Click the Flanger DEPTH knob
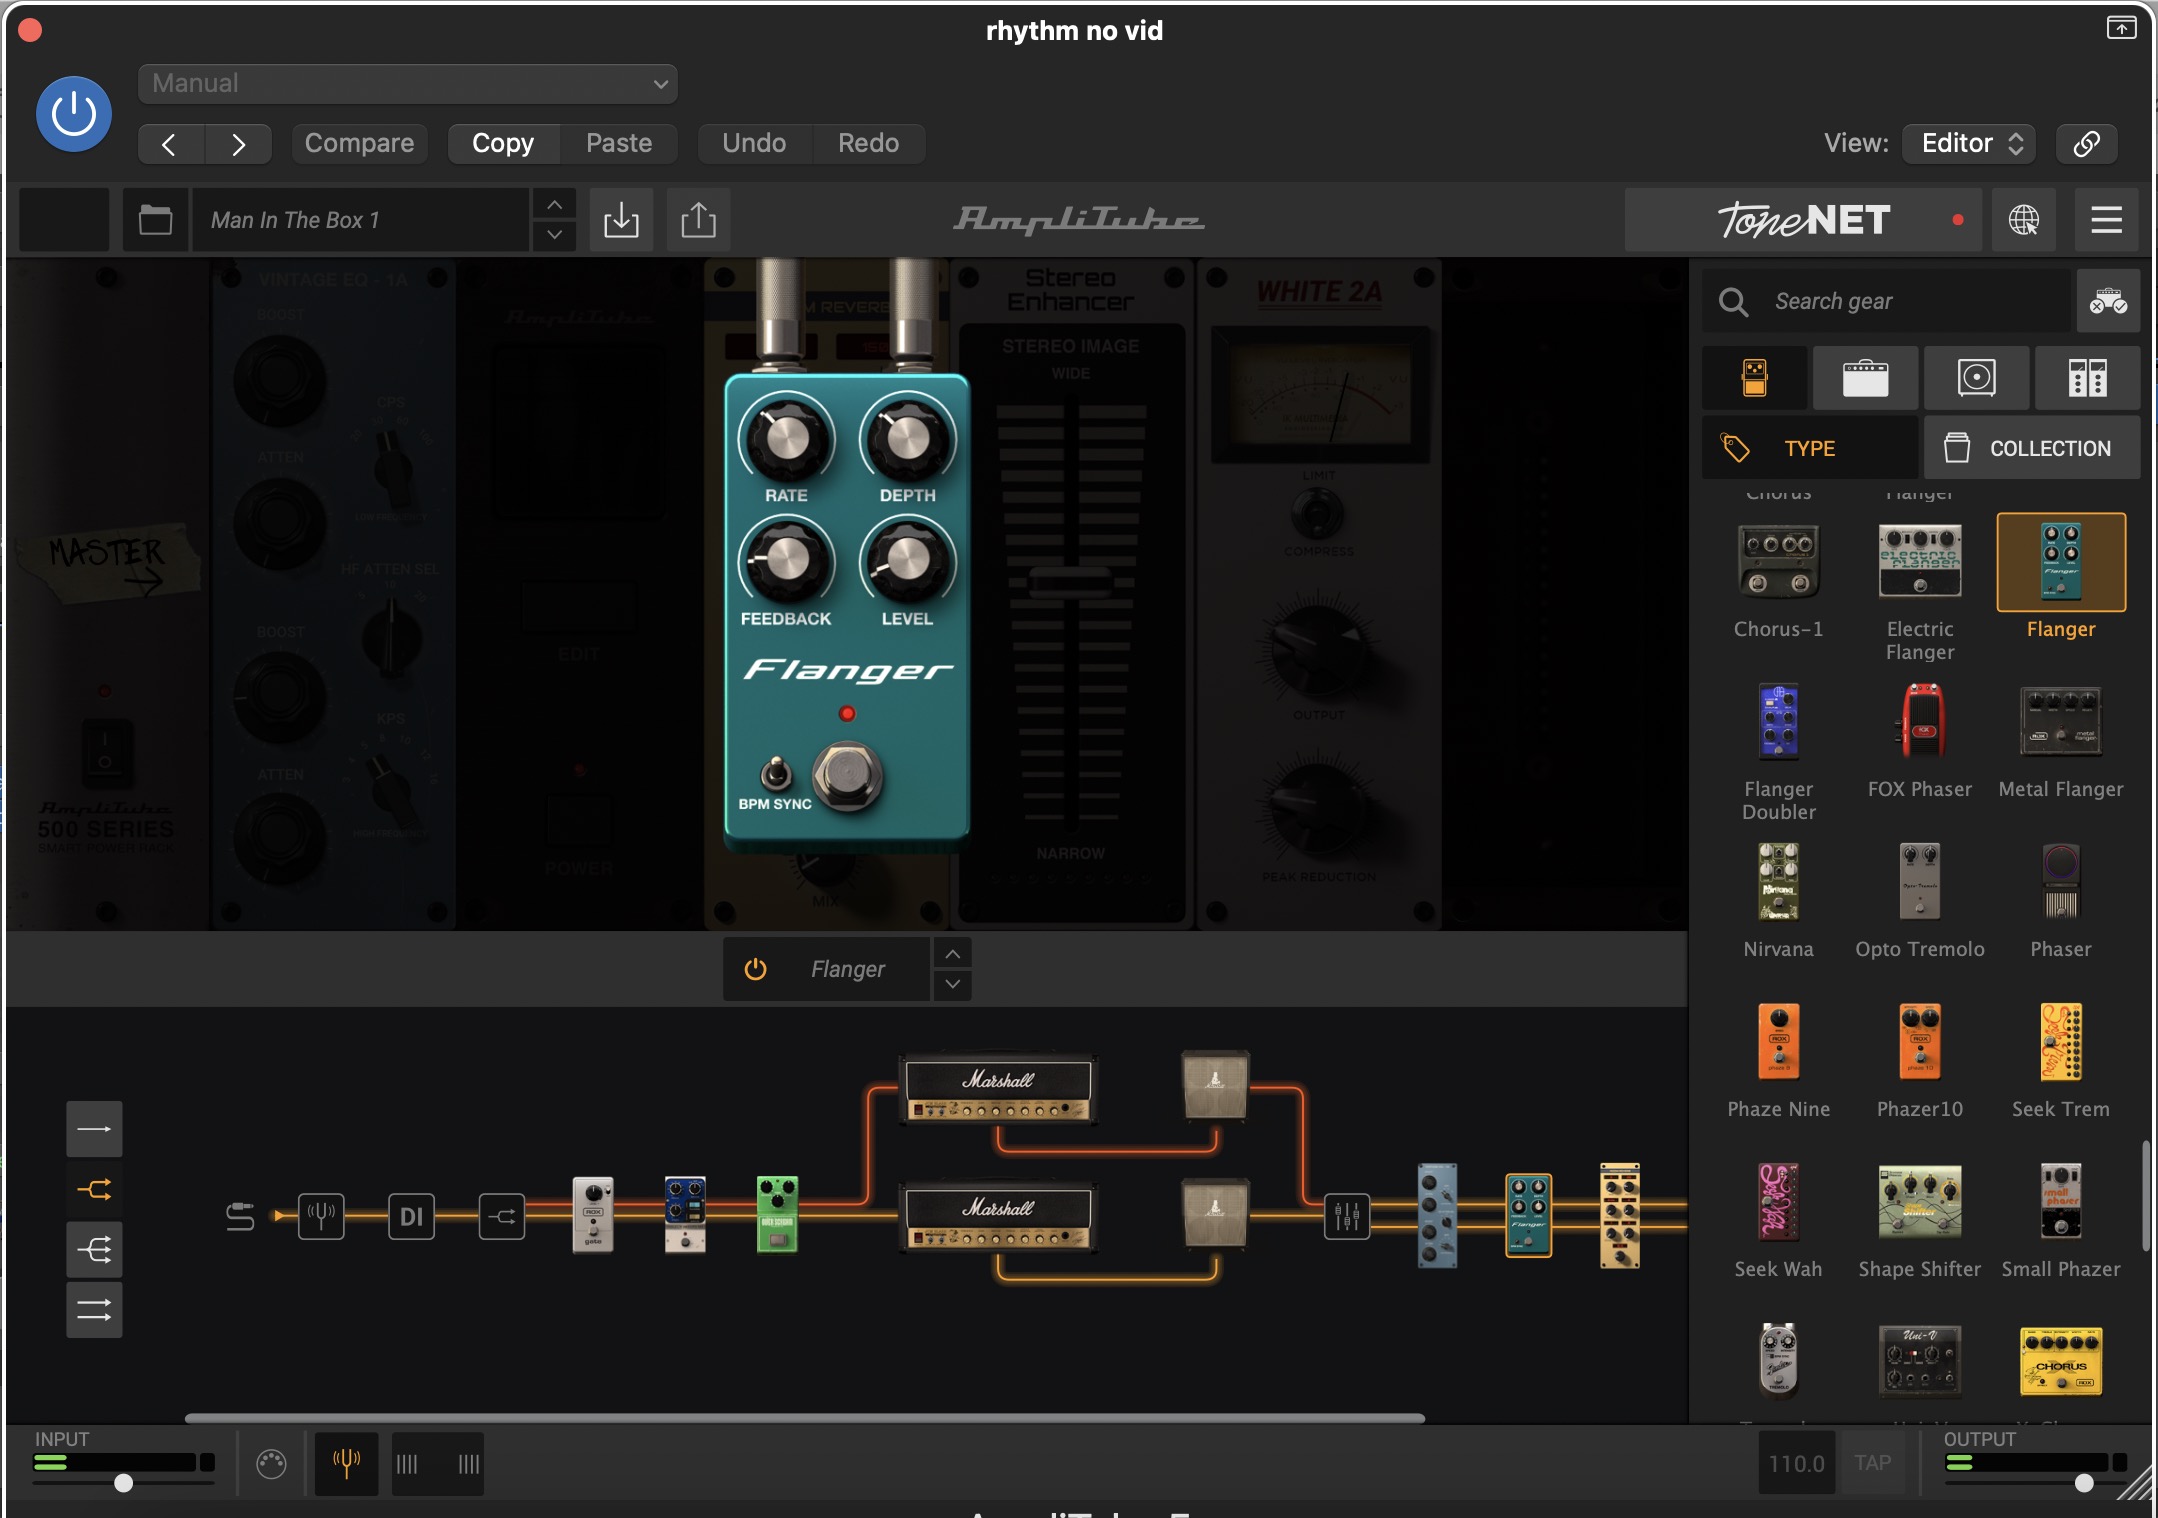This screenshot has height=1518, width=2158. (x=908, y=438)
